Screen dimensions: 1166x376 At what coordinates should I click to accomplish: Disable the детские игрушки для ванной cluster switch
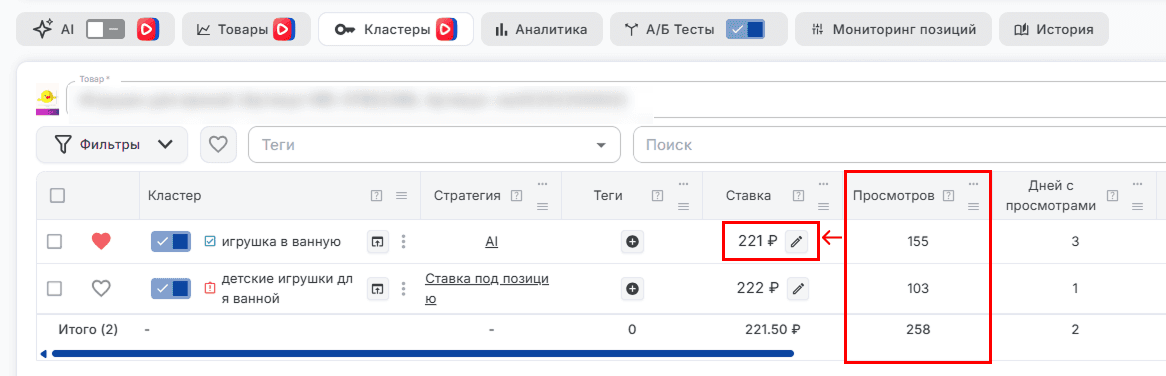(x=172, y=288)
